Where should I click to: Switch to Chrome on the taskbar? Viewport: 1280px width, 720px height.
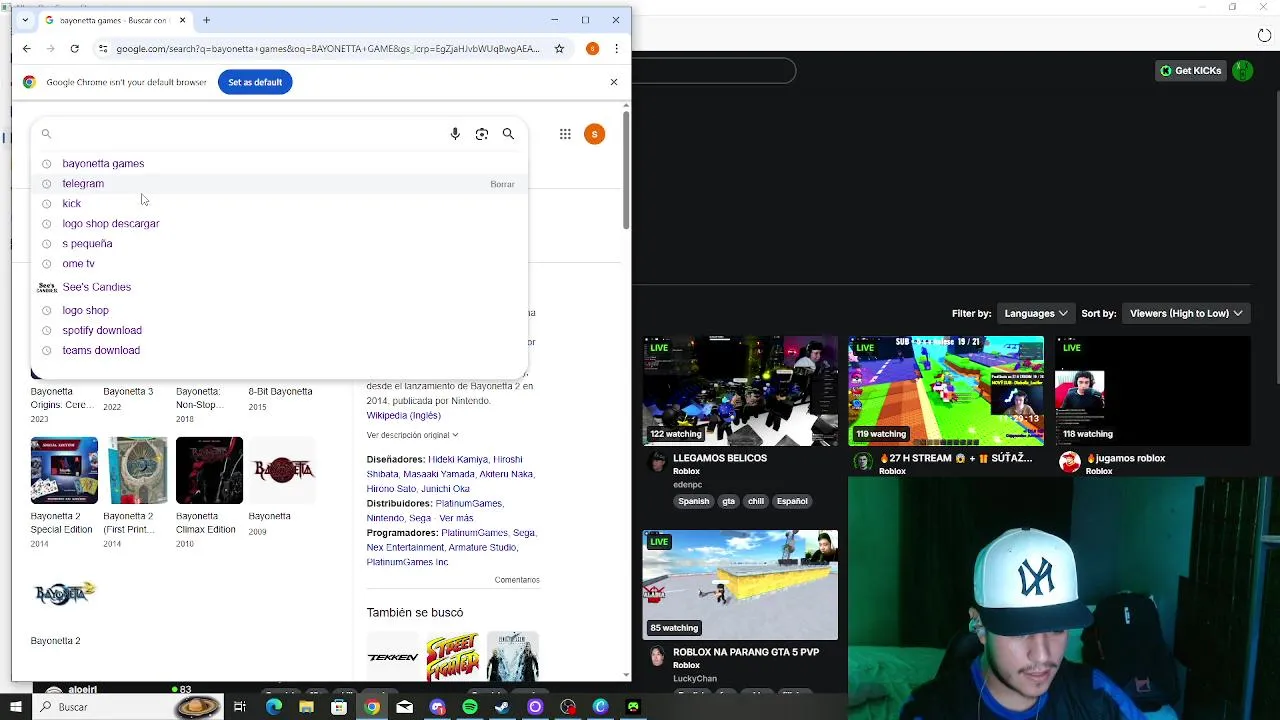pyautogui.click(x=372, y=707)
